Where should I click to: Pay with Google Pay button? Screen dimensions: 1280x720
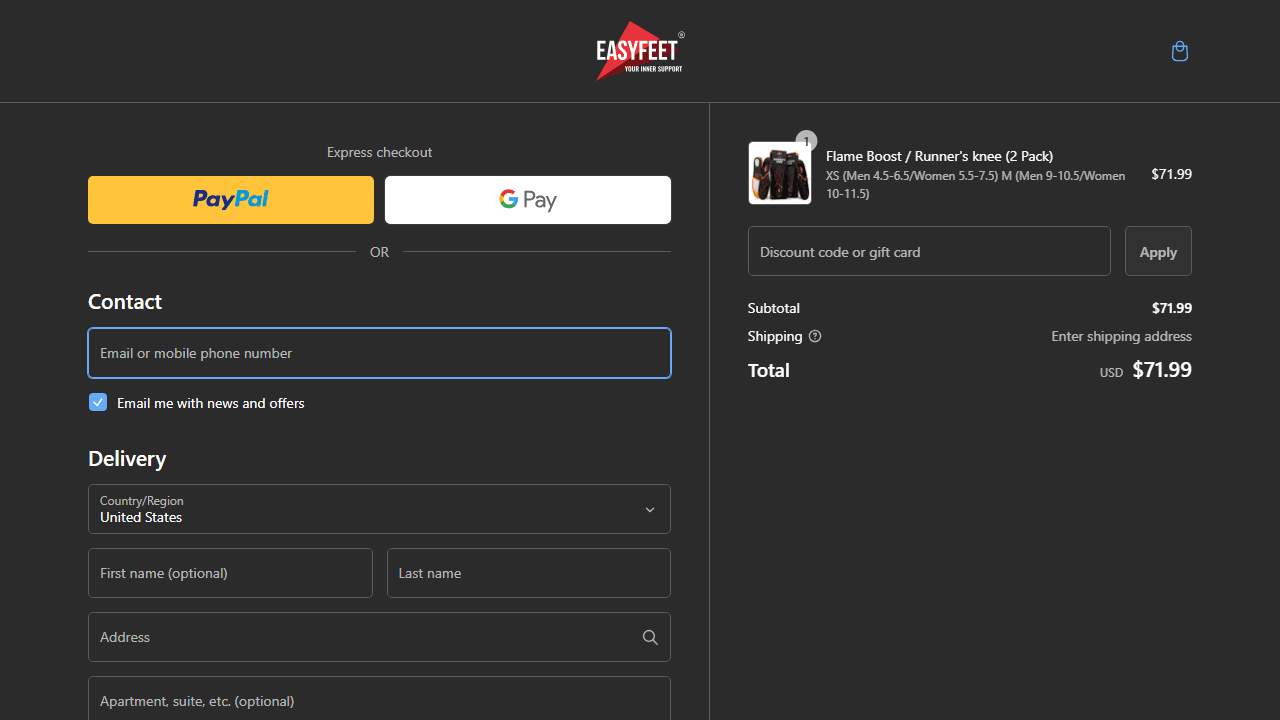tap(528, 200)
